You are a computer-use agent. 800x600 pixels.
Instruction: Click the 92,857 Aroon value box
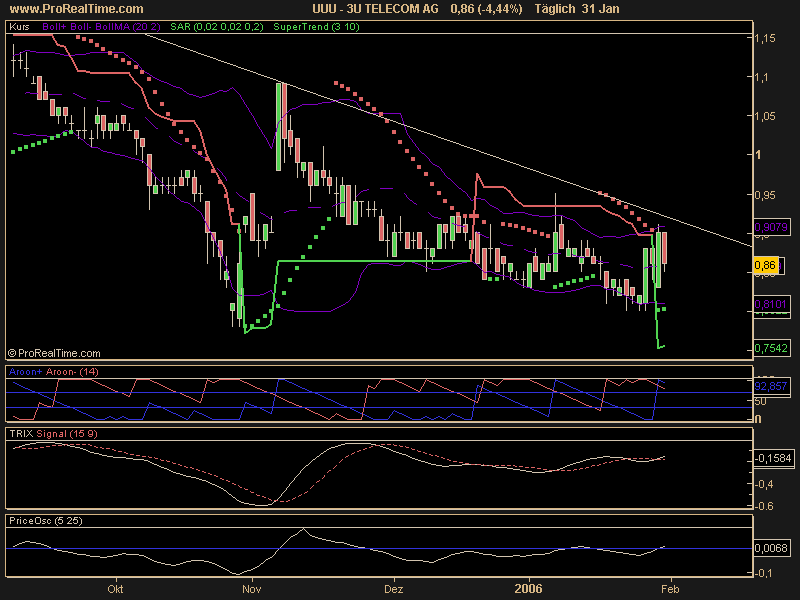point(771,386)
